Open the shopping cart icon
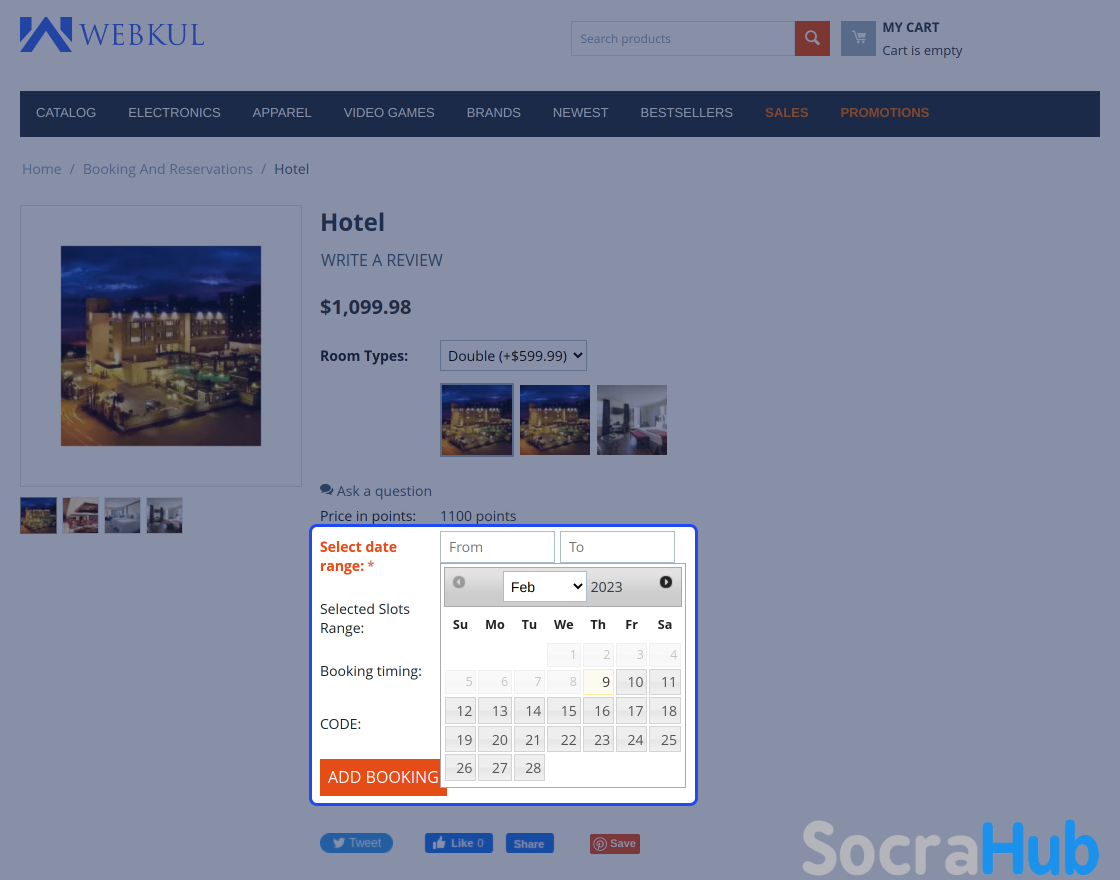 pos(859,39)
